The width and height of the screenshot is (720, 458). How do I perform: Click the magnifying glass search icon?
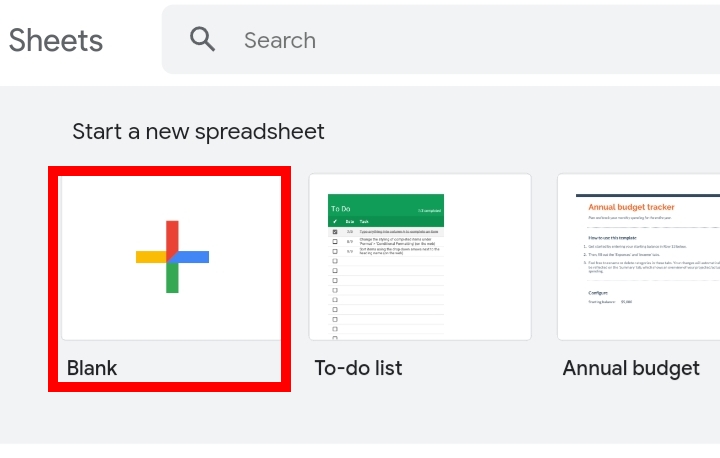pos(202,39)
